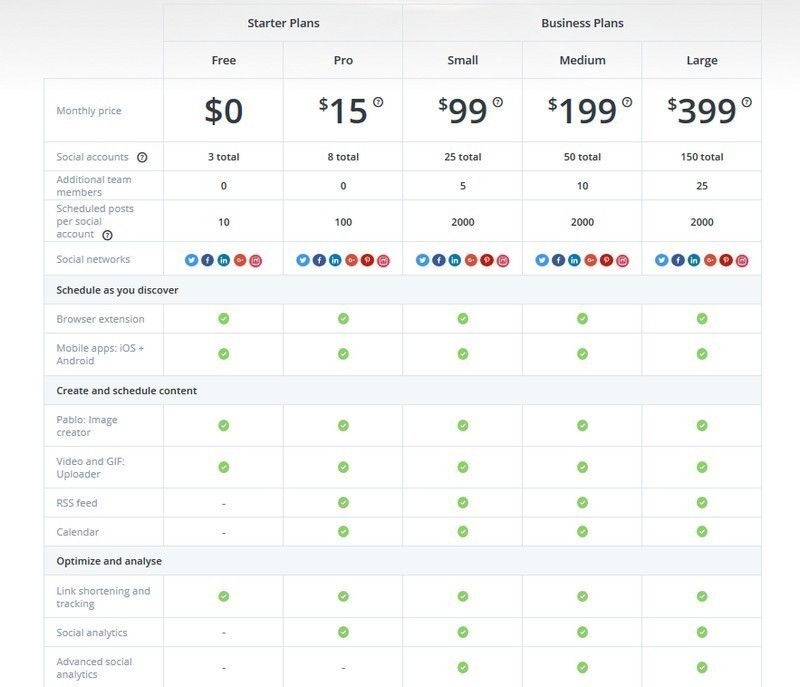Image resolution: width=800 pixels, height=687 pixels.
Task: Click the help icon beside Social accounts
Action: click(142, 157)
